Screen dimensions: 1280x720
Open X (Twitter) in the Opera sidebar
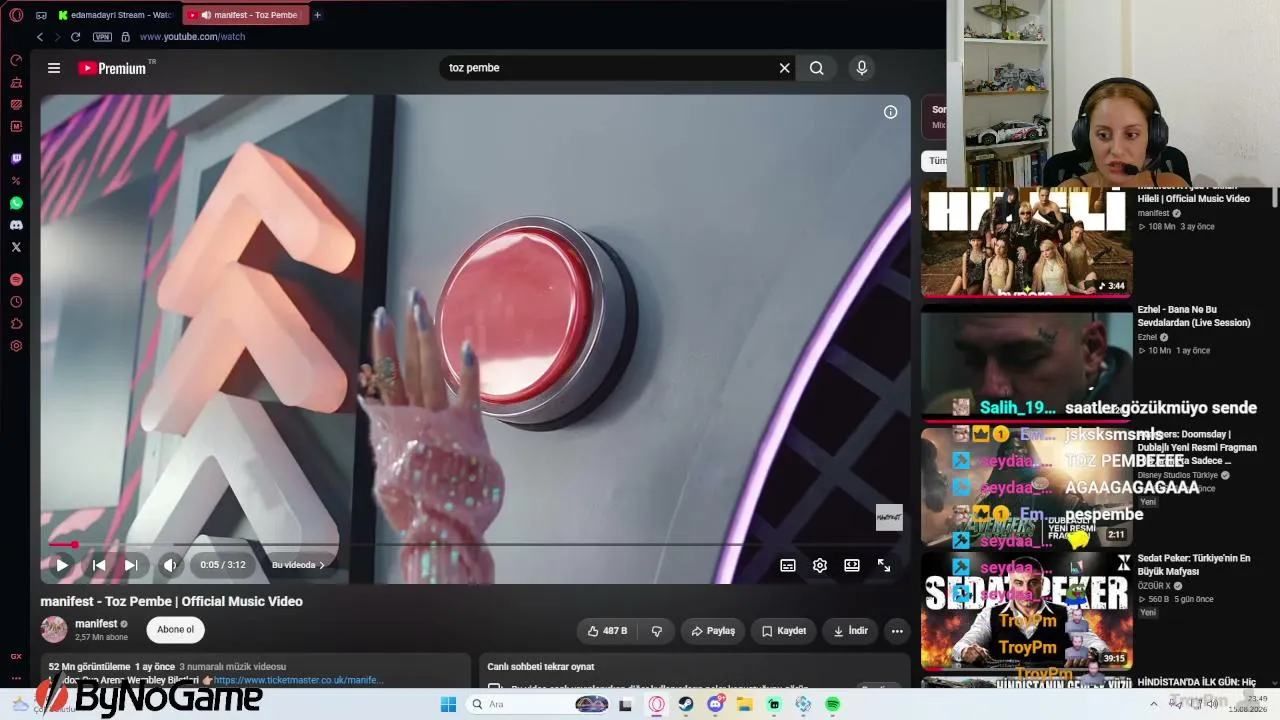16,247
